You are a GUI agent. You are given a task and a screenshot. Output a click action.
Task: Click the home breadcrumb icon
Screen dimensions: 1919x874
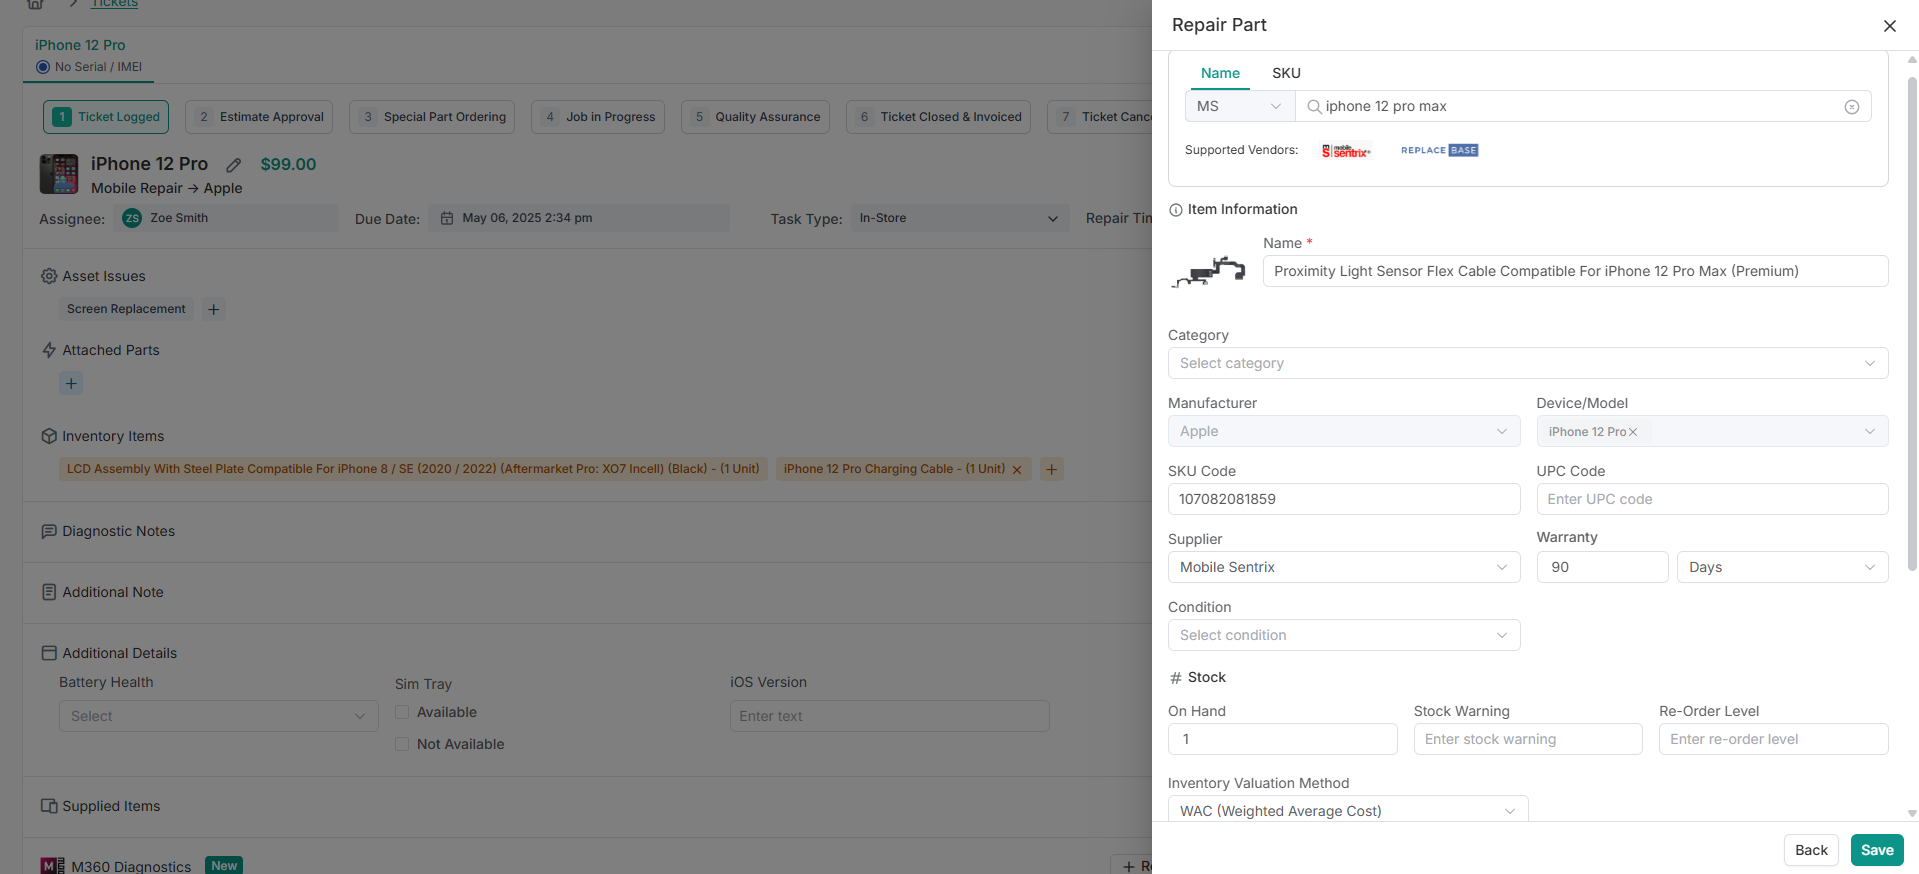[36, 4]
